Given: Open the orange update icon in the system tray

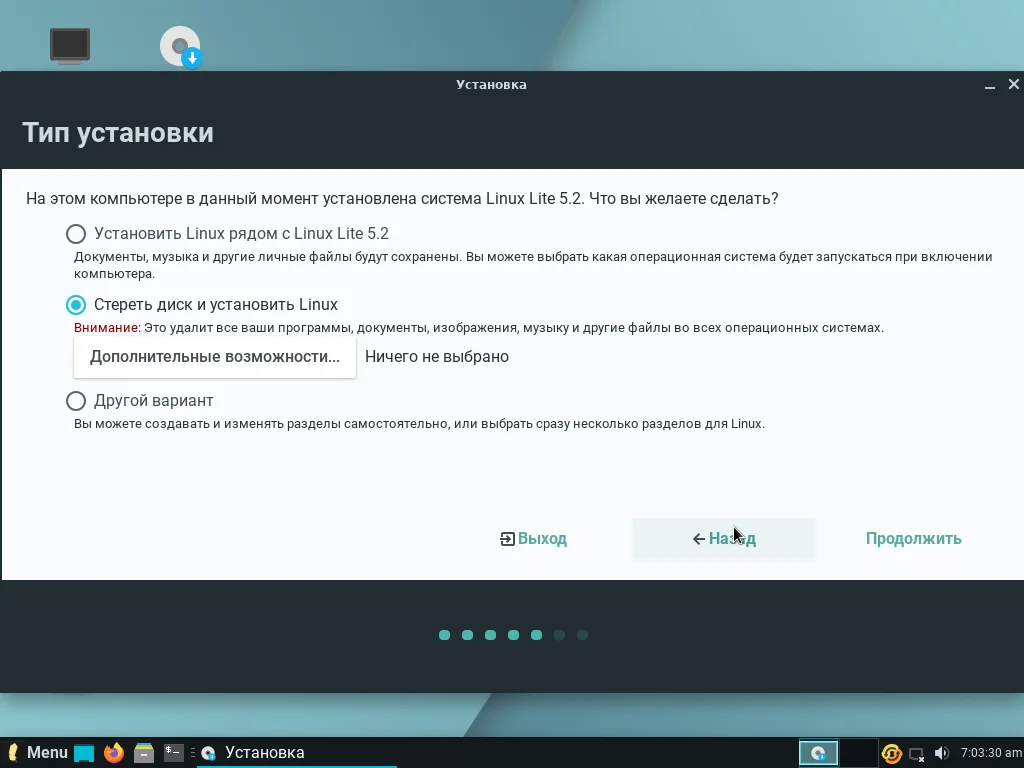Looking at the screenshot, I should pyautogui.click(x=890, y=753).
